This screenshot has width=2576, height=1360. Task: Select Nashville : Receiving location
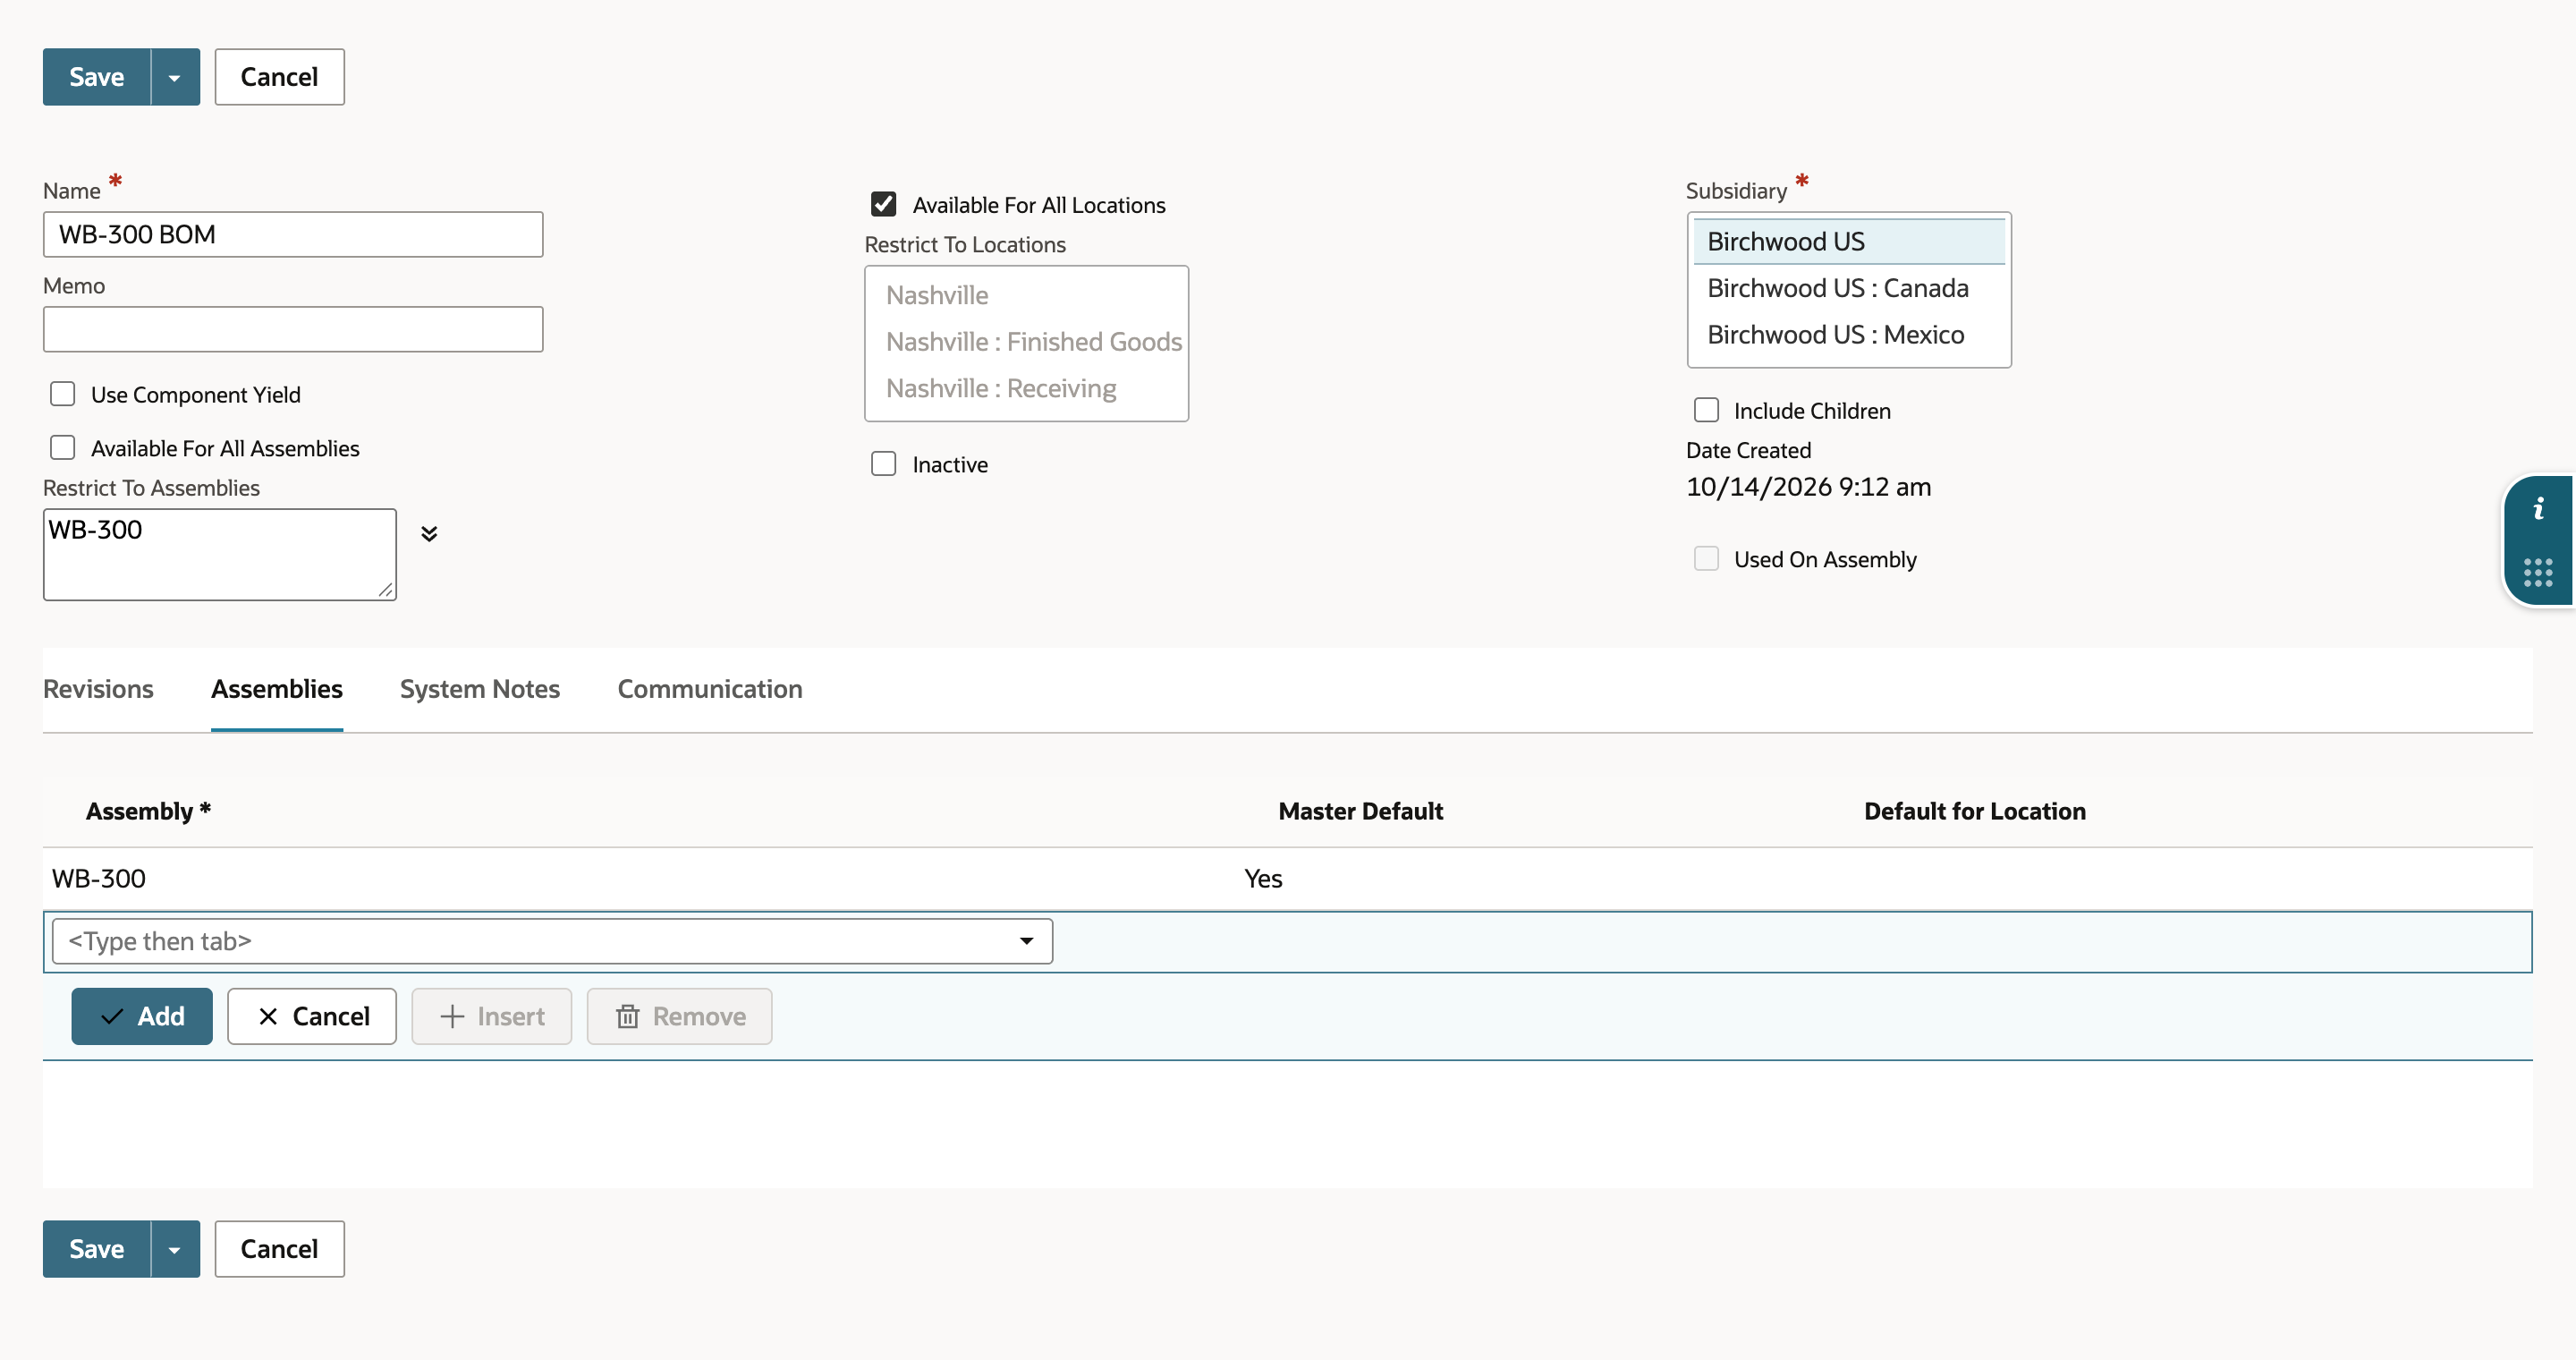tap(1027, 388)
